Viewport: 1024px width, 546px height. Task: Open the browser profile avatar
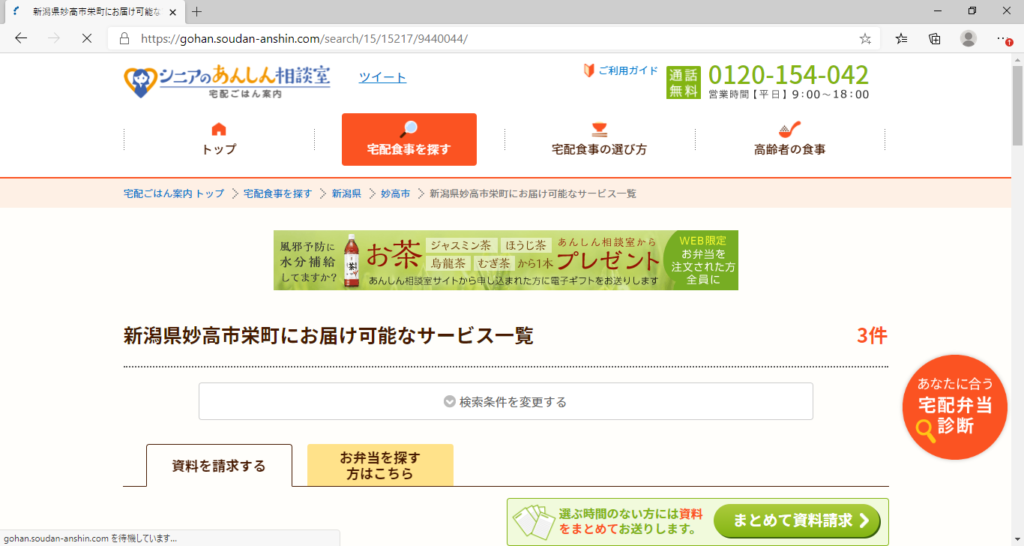(x=968, y=39)
